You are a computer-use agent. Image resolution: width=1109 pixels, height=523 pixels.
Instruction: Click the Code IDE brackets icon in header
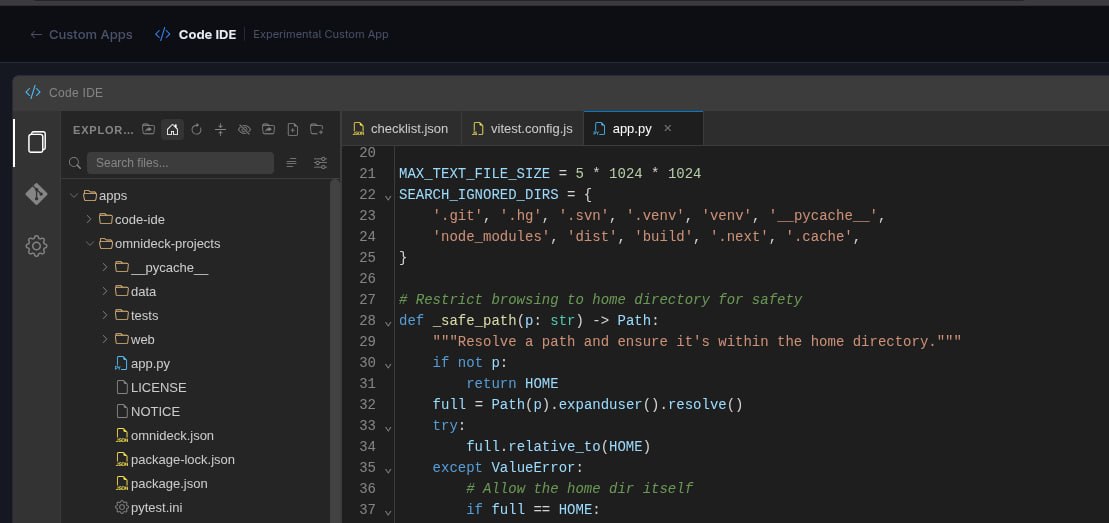pos(163,34)
